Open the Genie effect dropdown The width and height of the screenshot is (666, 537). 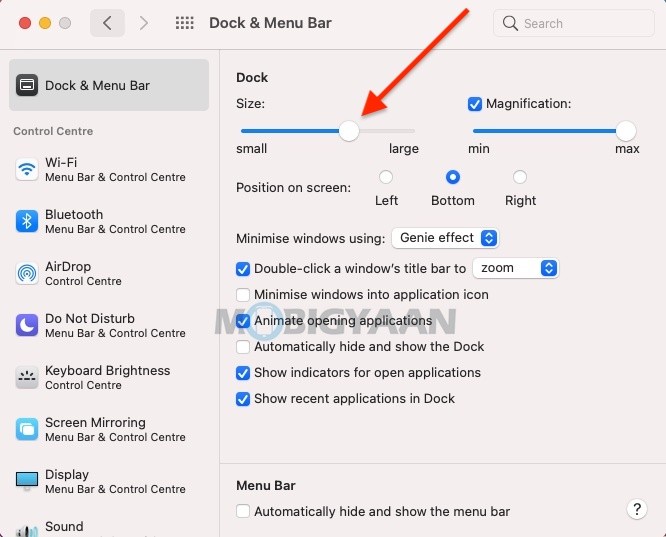(x=445, y=238)
